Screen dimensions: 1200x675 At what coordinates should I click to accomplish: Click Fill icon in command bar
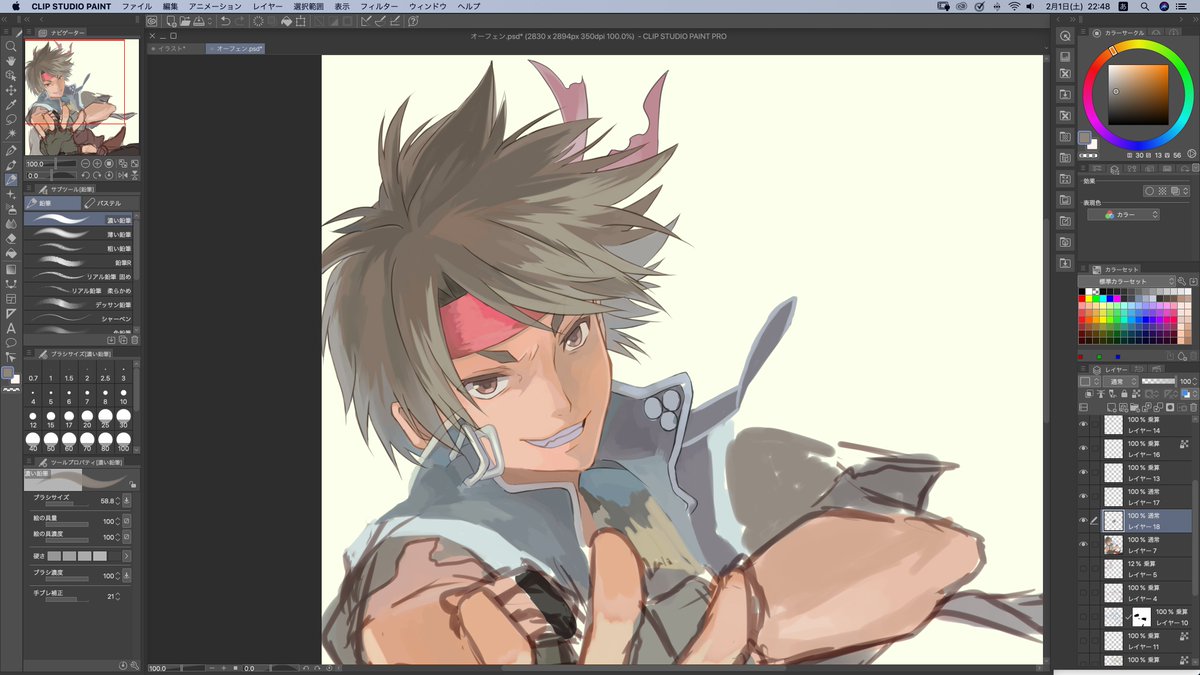coord(287,20)
